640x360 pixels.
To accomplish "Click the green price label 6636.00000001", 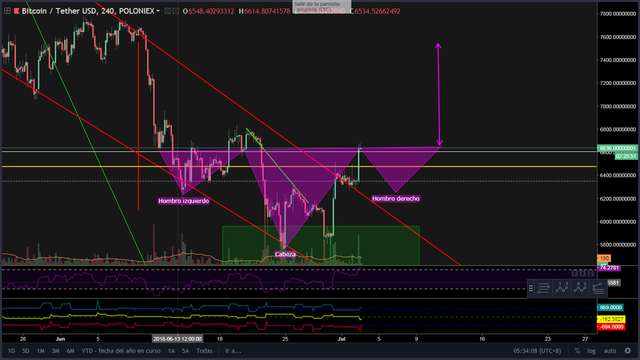I will (617, 148).
